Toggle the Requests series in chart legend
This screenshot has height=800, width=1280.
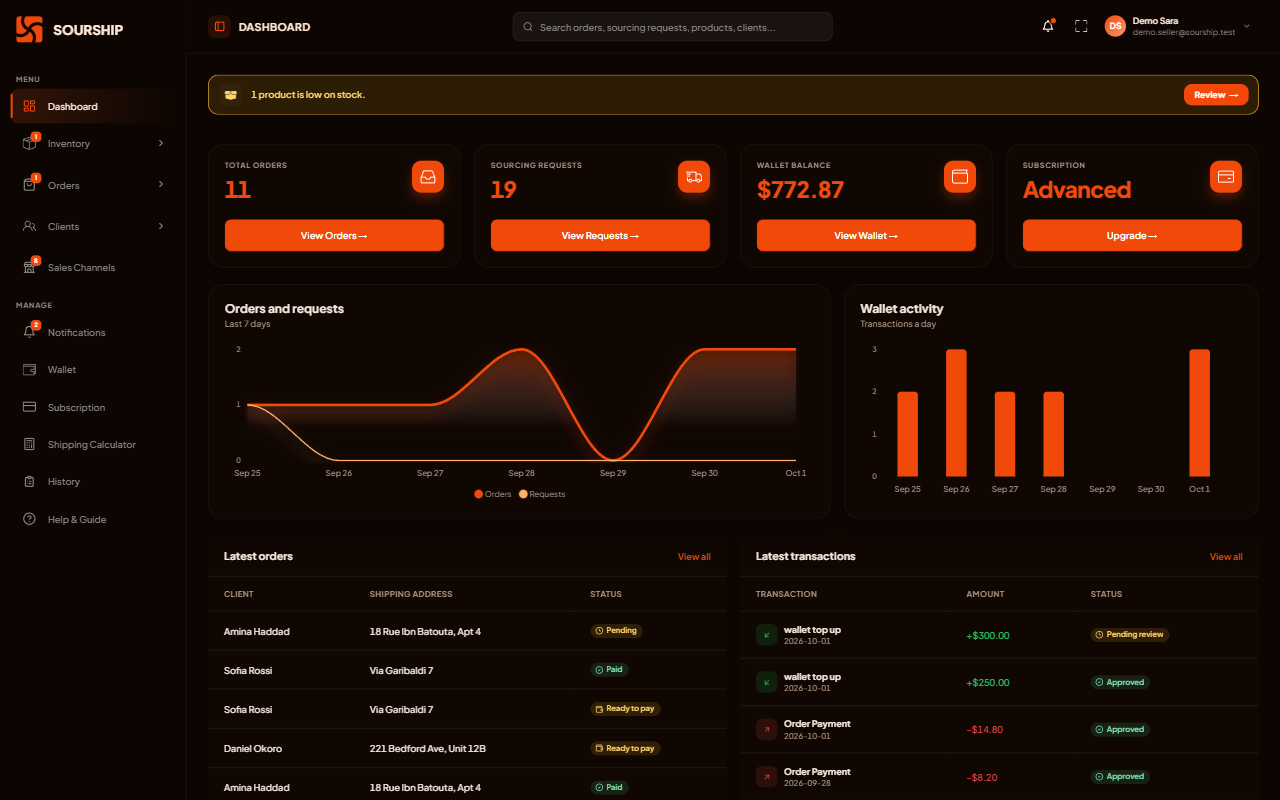tap(542, 494)
